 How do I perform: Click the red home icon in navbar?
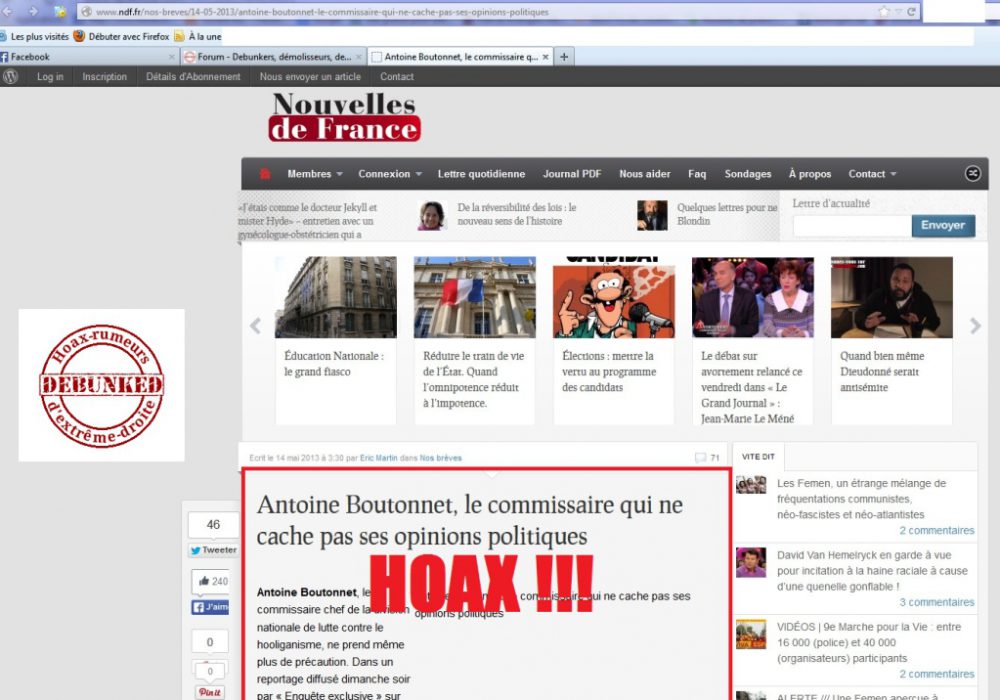[265, 174]
